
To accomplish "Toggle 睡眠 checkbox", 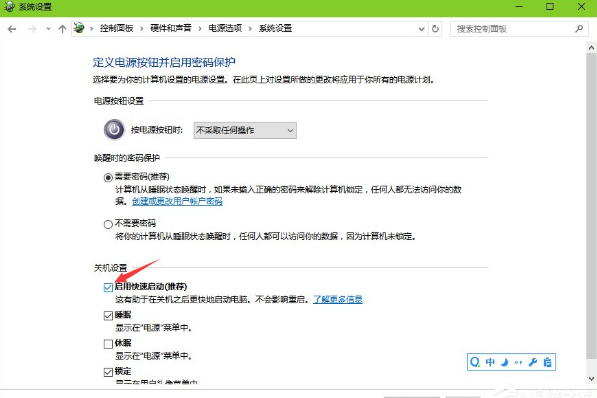I will point(108,316).
